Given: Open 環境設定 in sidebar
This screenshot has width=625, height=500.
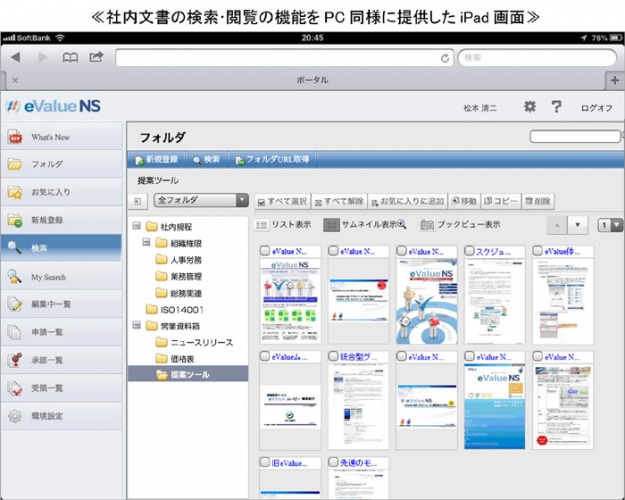Looking at the screenshot, I should pos(61,416).
